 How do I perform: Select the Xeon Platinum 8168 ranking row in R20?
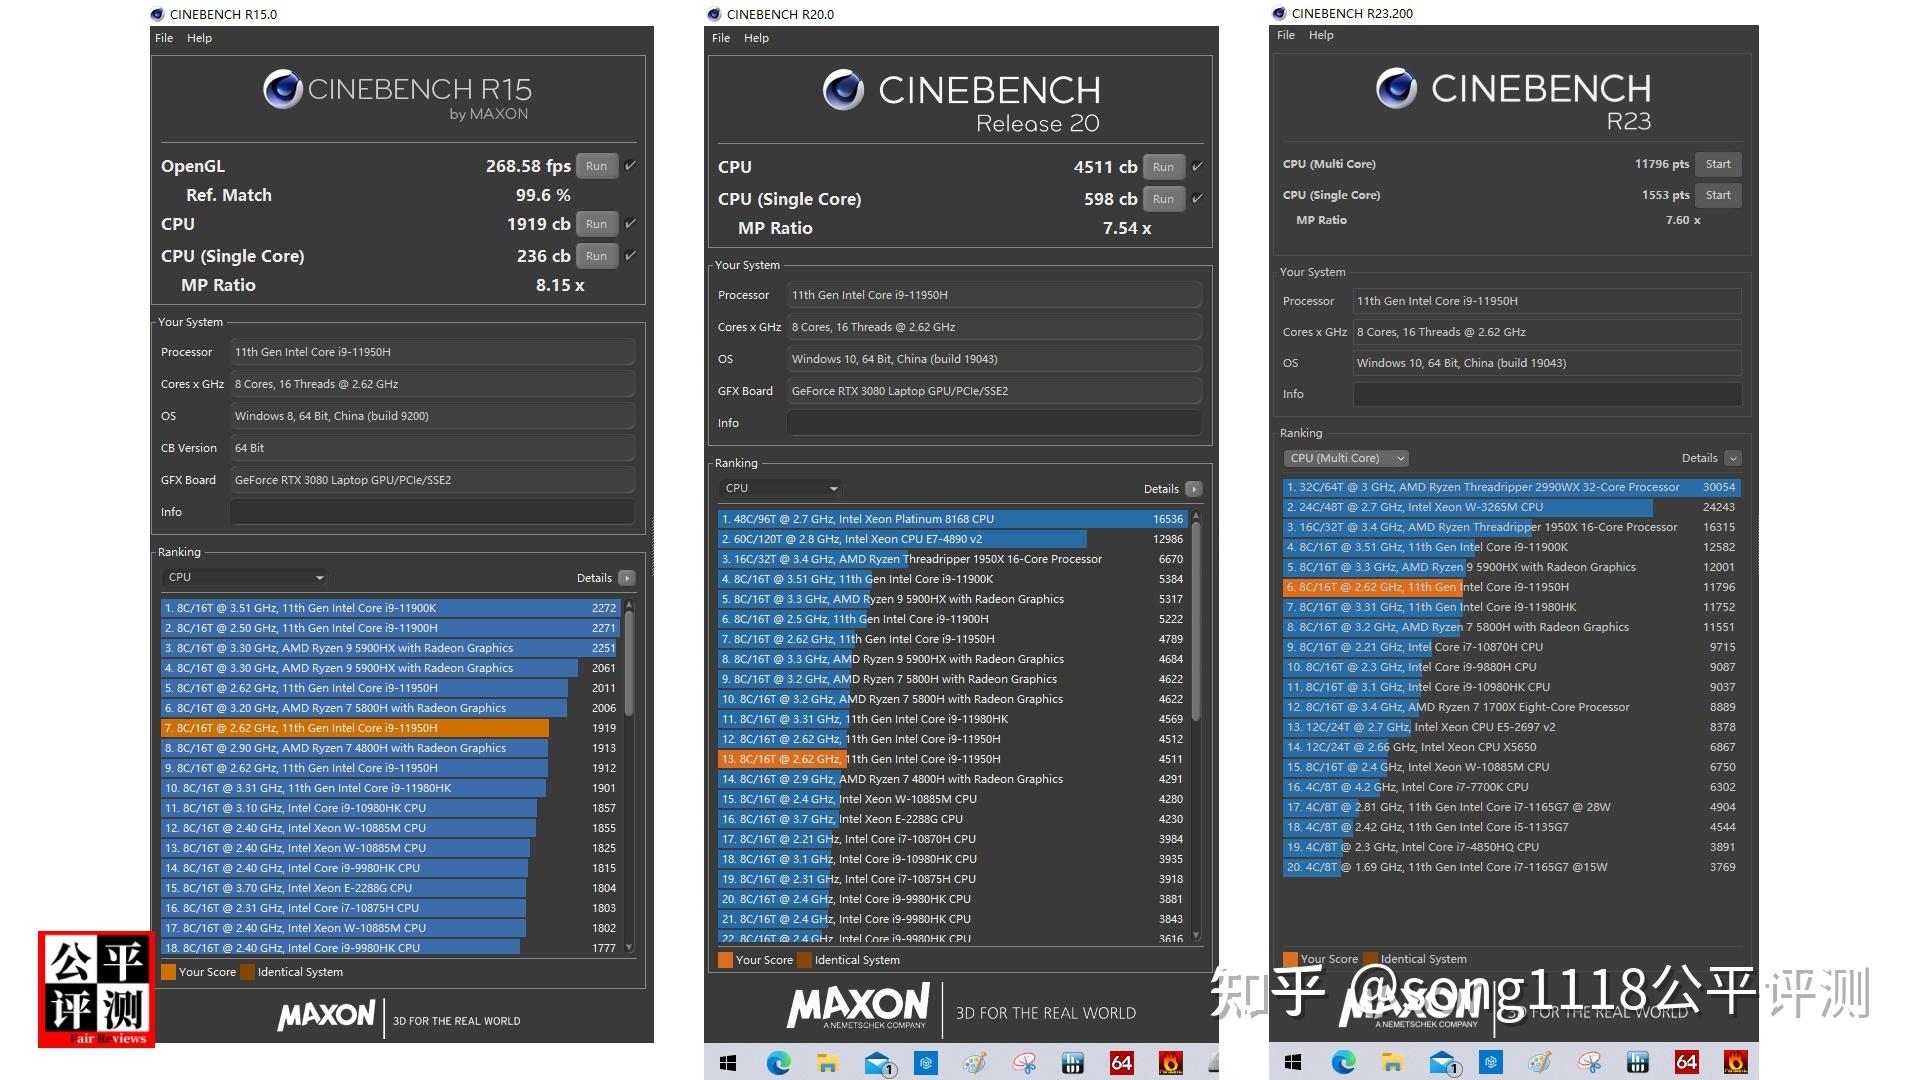tap(952, 519)
